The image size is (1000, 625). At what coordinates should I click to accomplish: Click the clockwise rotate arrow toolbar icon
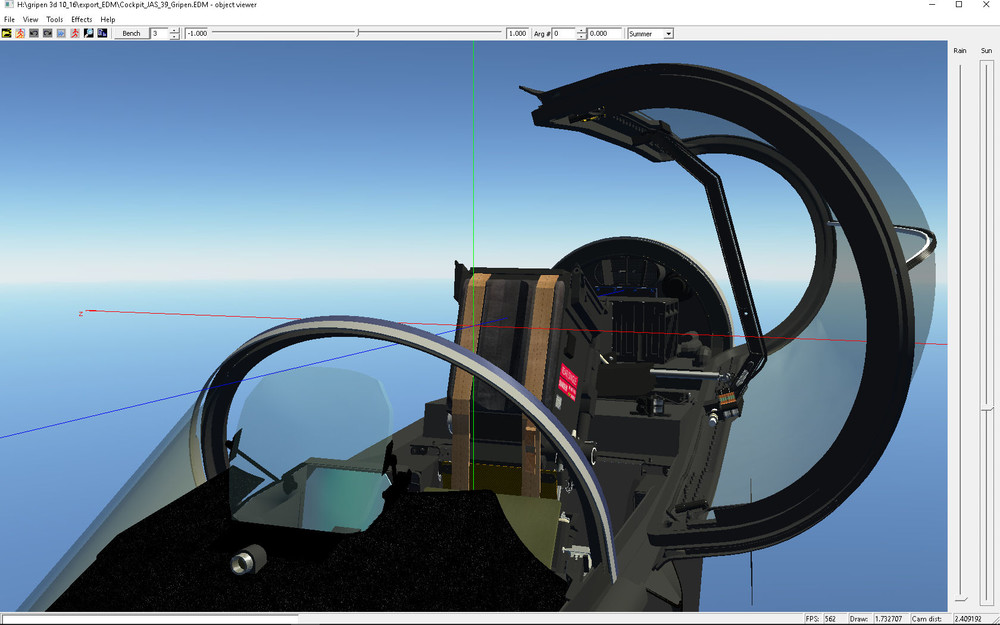[47, 33]
